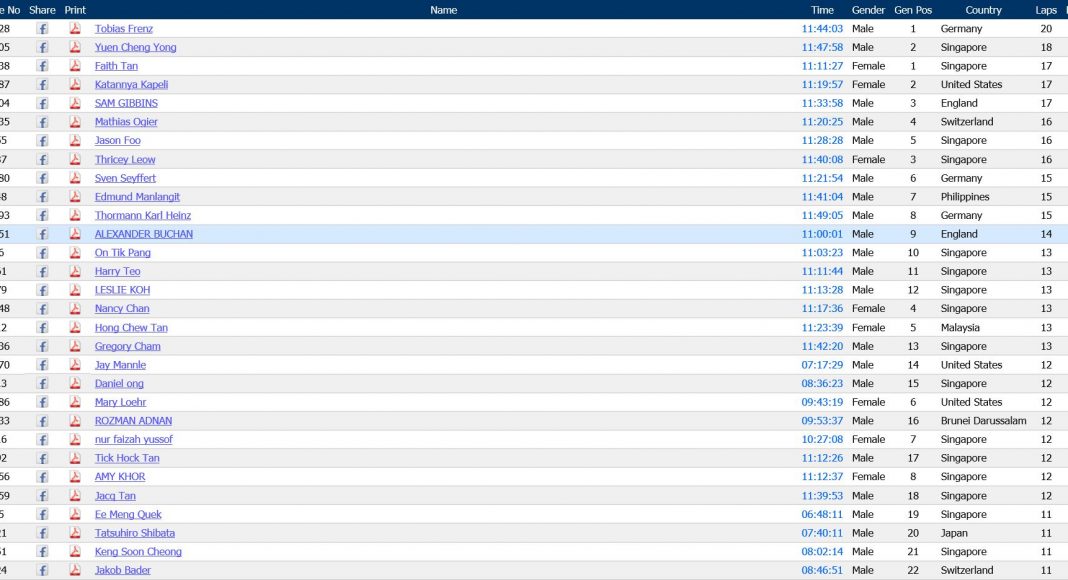Viewport: 1068px width, 580px height.
Task: Click nur faizah yussof name link
Action: pos(133,439)
